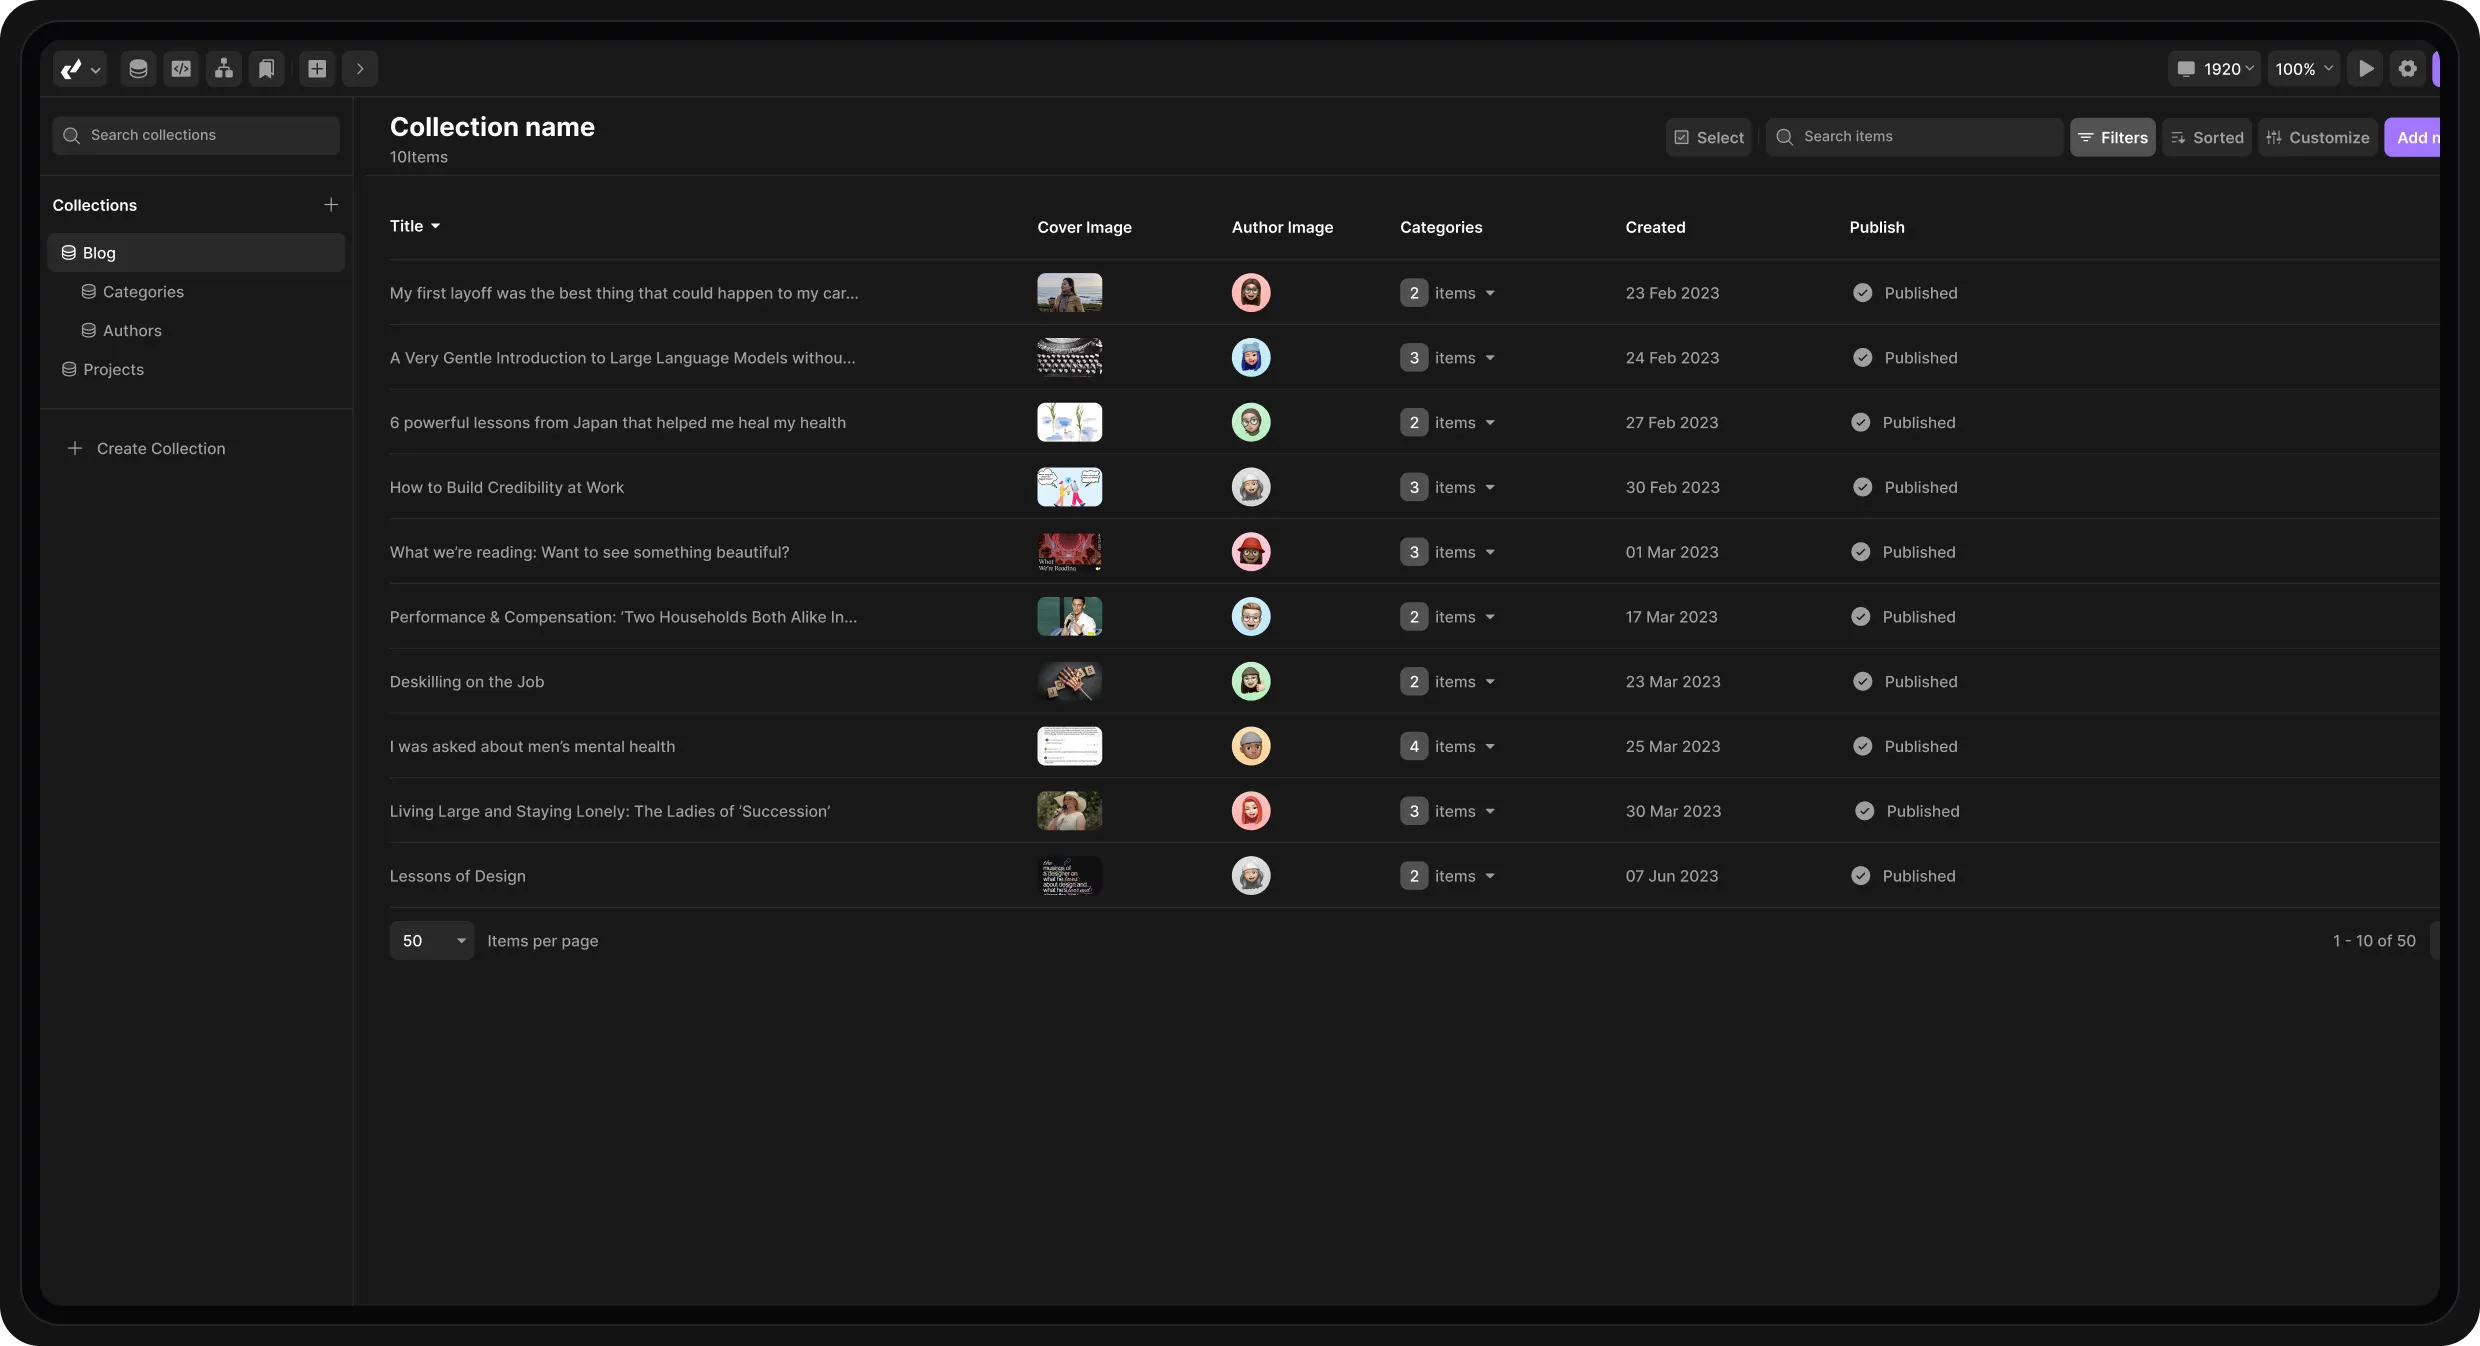The width and height of the screenshot is (2480, 1346).
Task: Click the Sorted button
Action: 2207,137
